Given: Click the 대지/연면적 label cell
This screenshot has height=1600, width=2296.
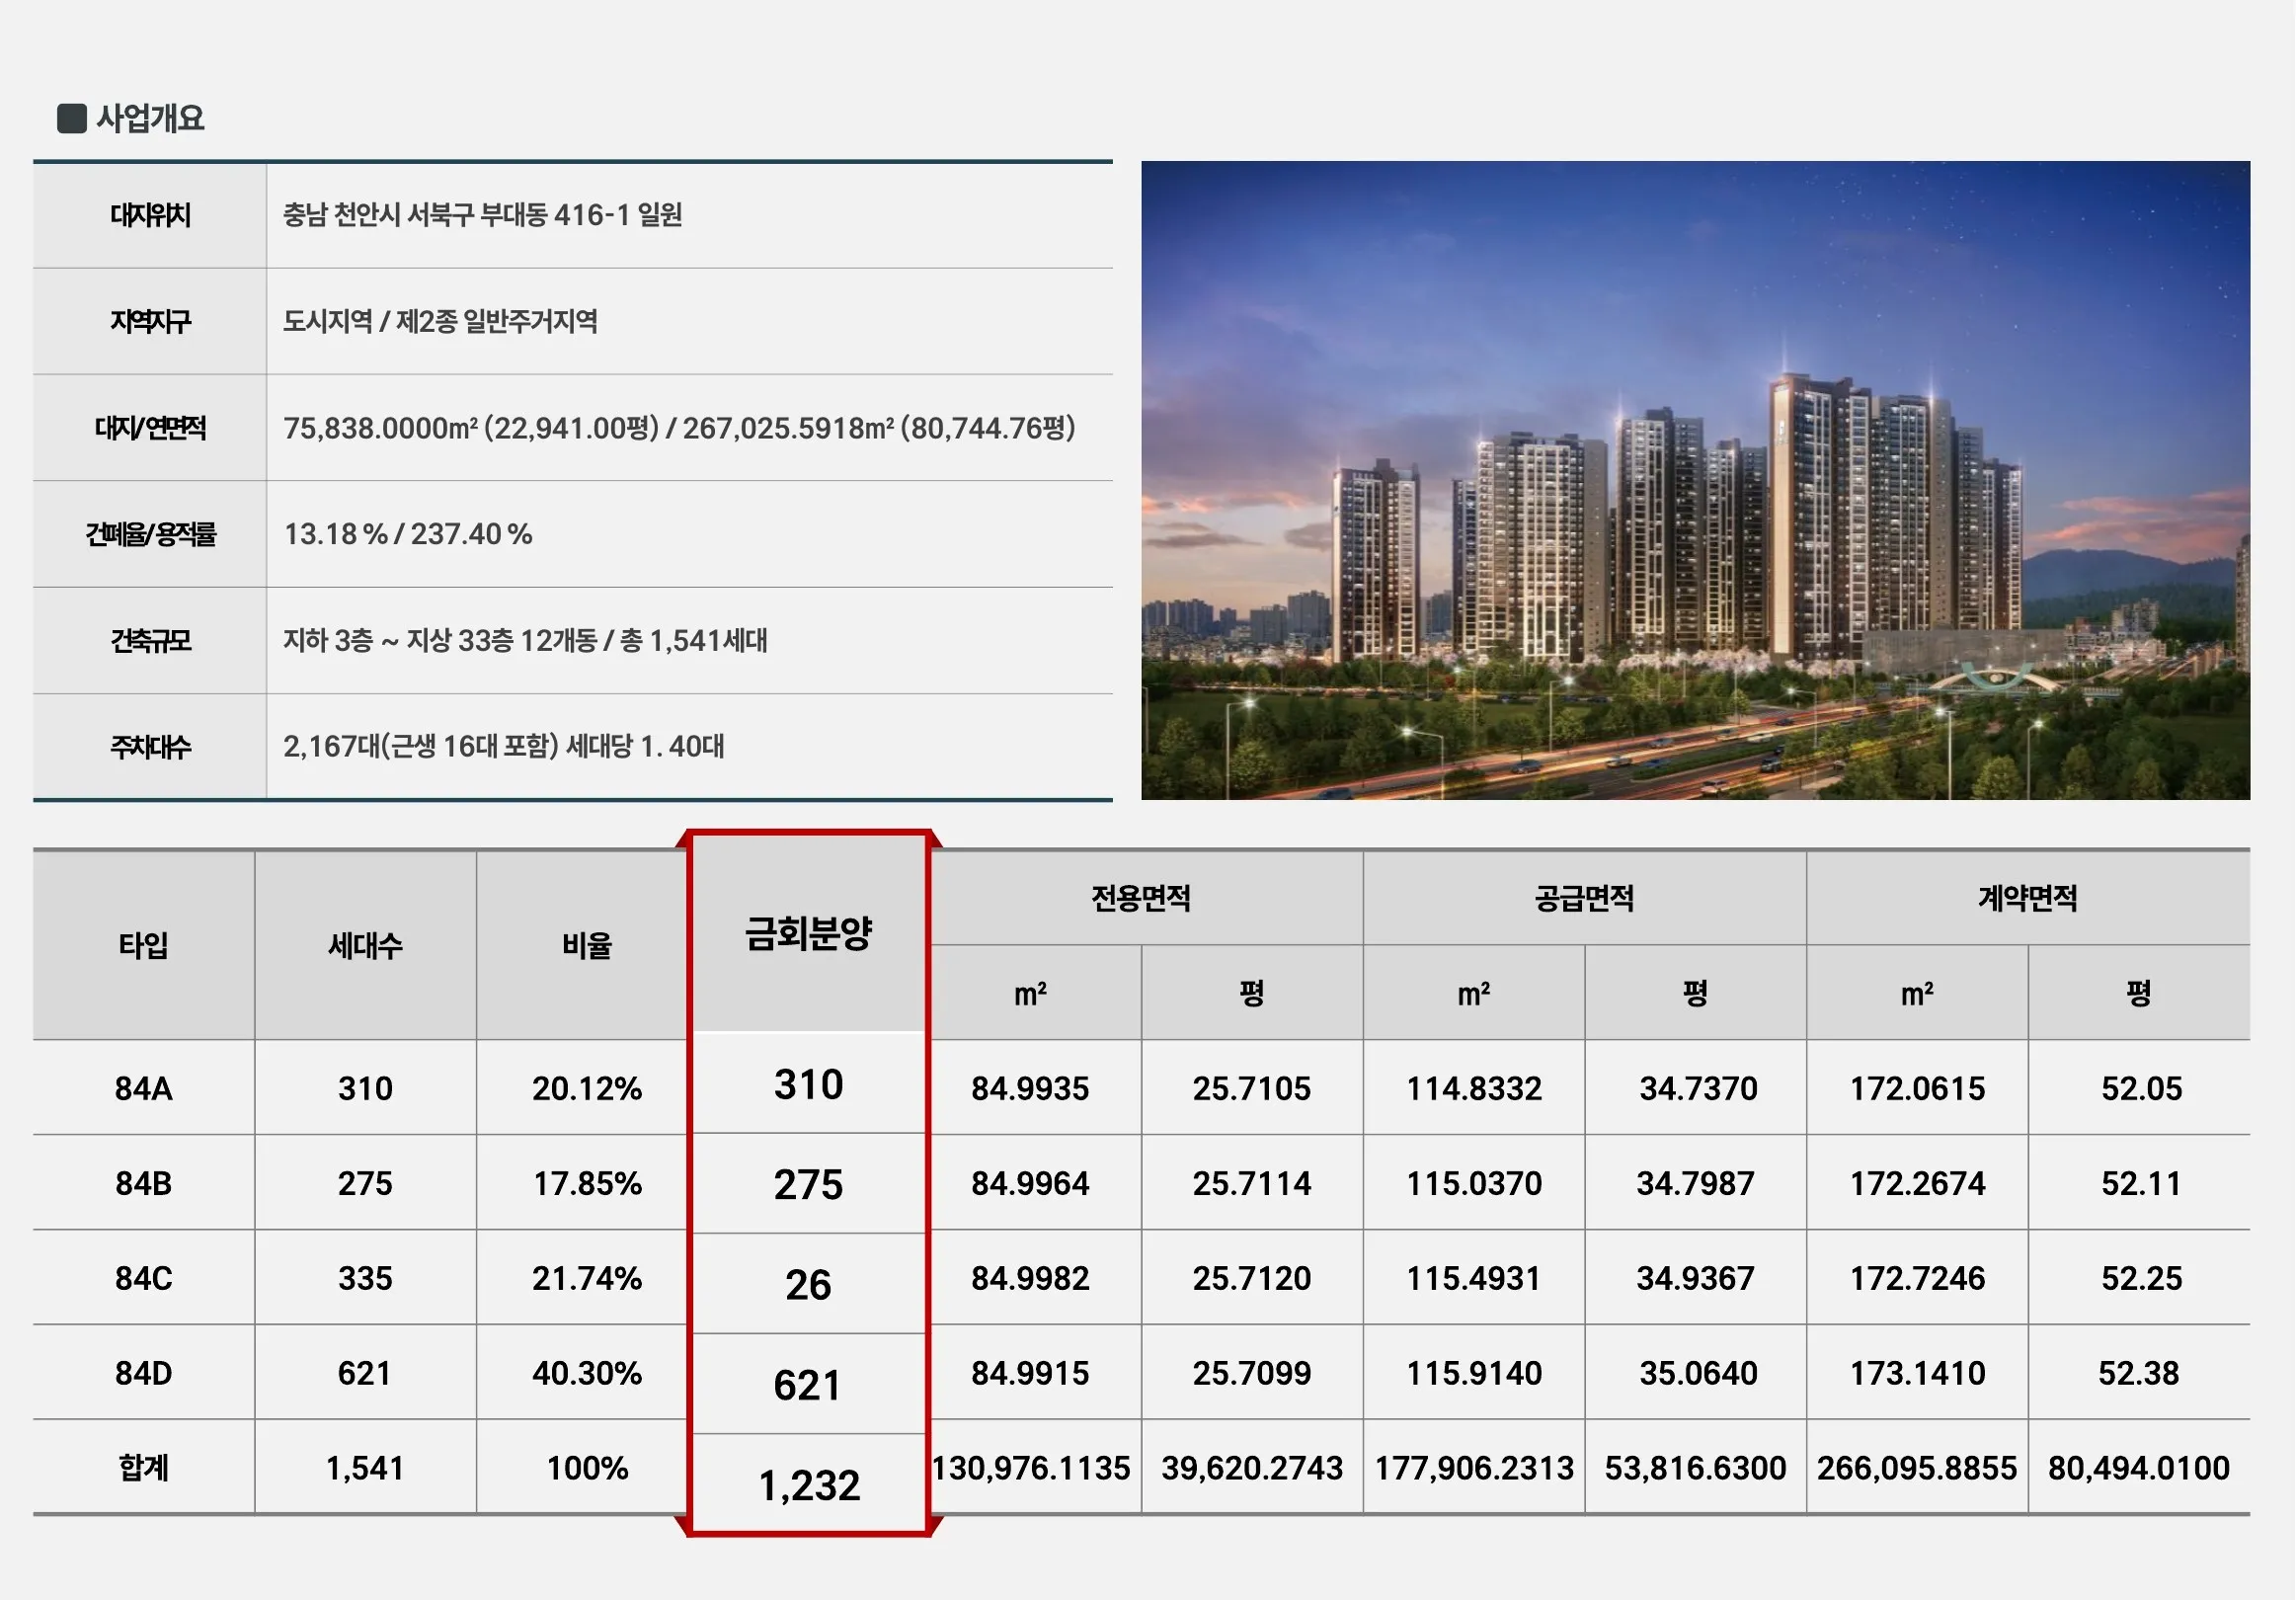Looking at the screenshot, I should 150,428.
